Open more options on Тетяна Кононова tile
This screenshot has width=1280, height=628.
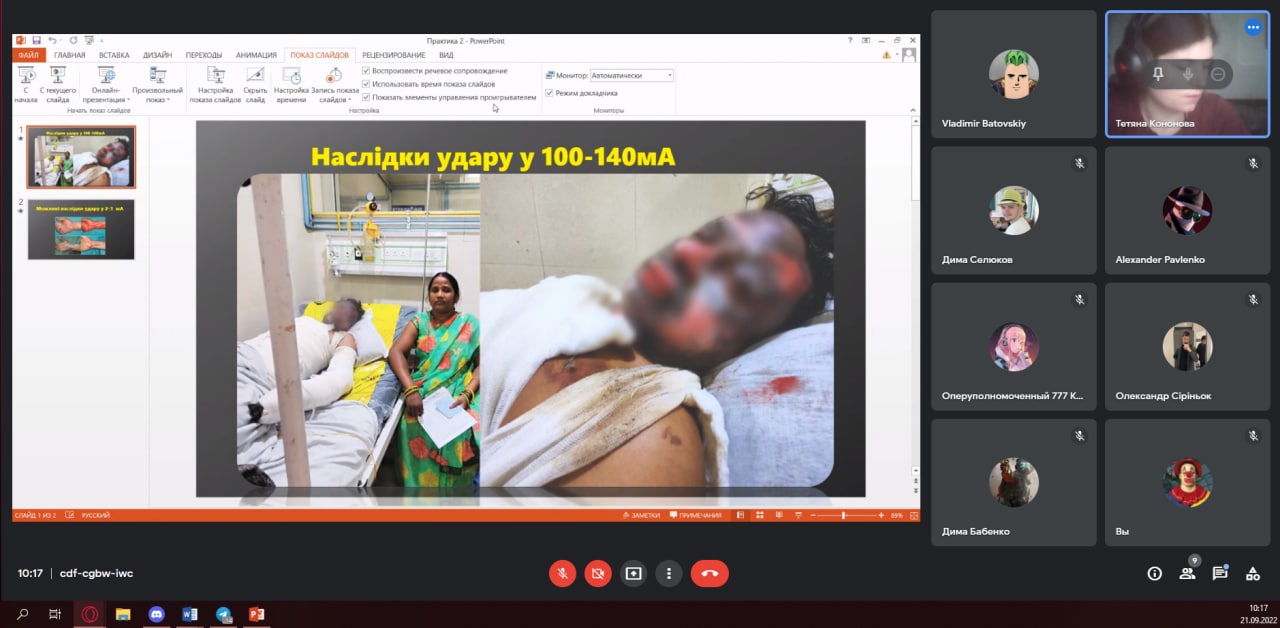(1253, 28)
